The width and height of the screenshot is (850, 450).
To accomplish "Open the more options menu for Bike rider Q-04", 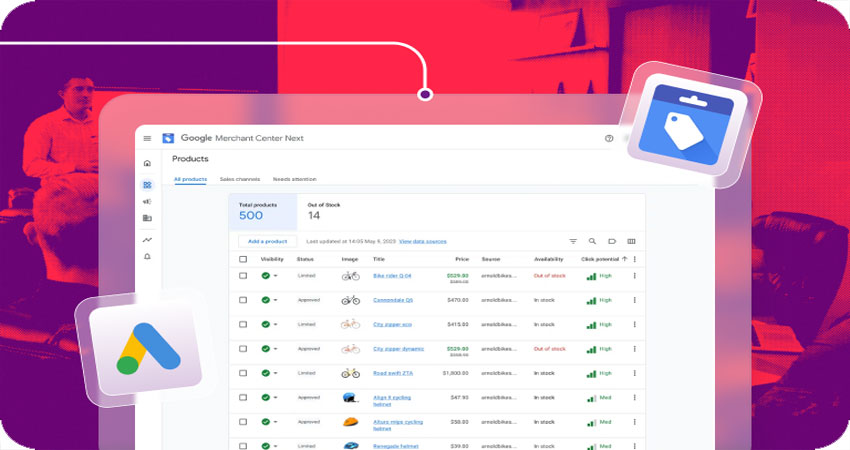I will click(x=634, y=275).
